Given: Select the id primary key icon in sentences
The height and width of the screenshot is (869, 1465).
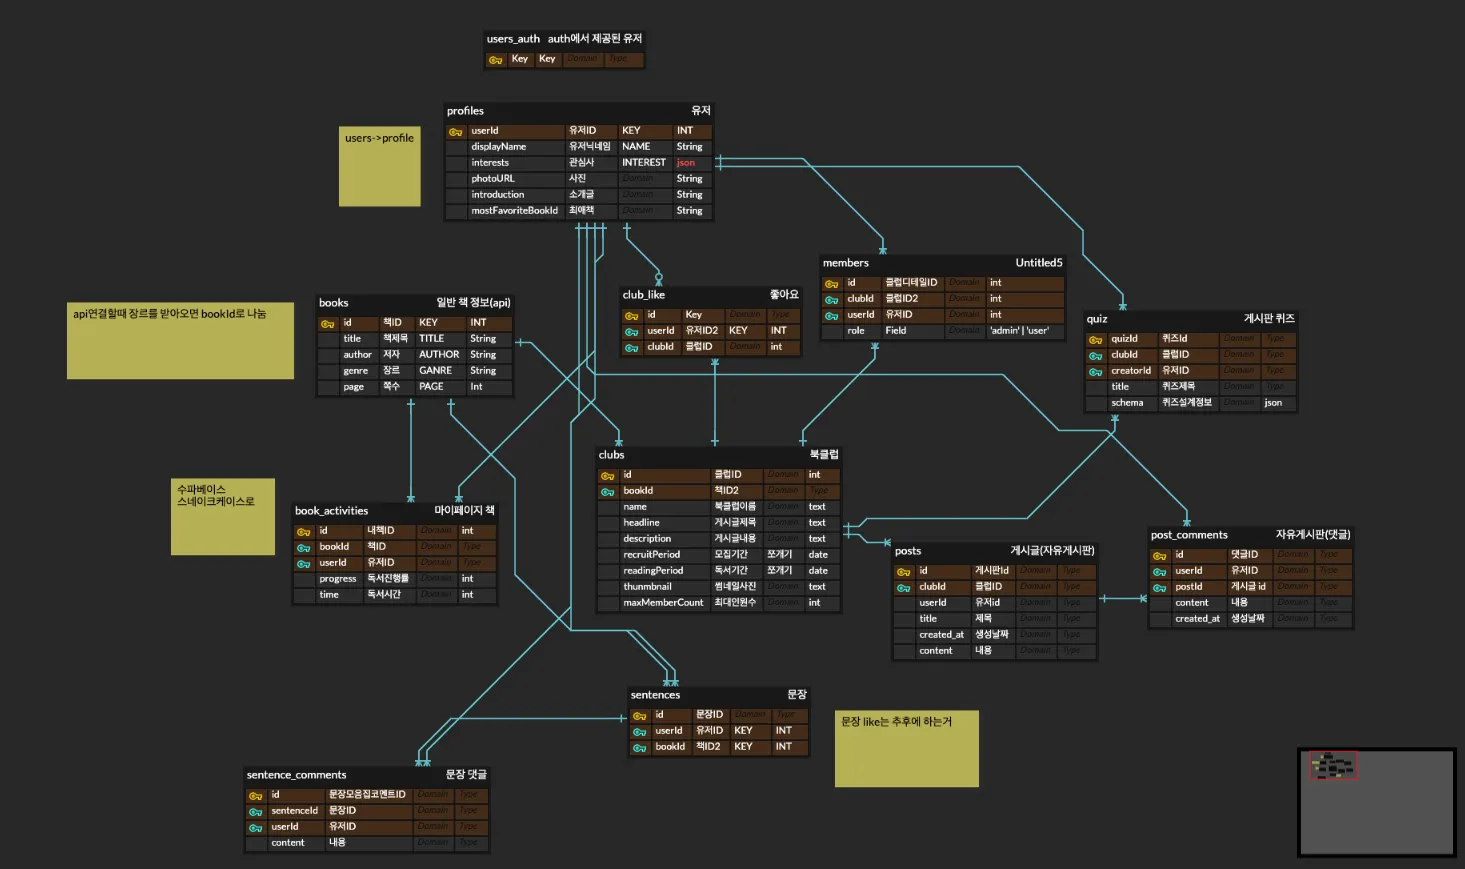Looking at the screenshot, I should [x=640, y=716].
